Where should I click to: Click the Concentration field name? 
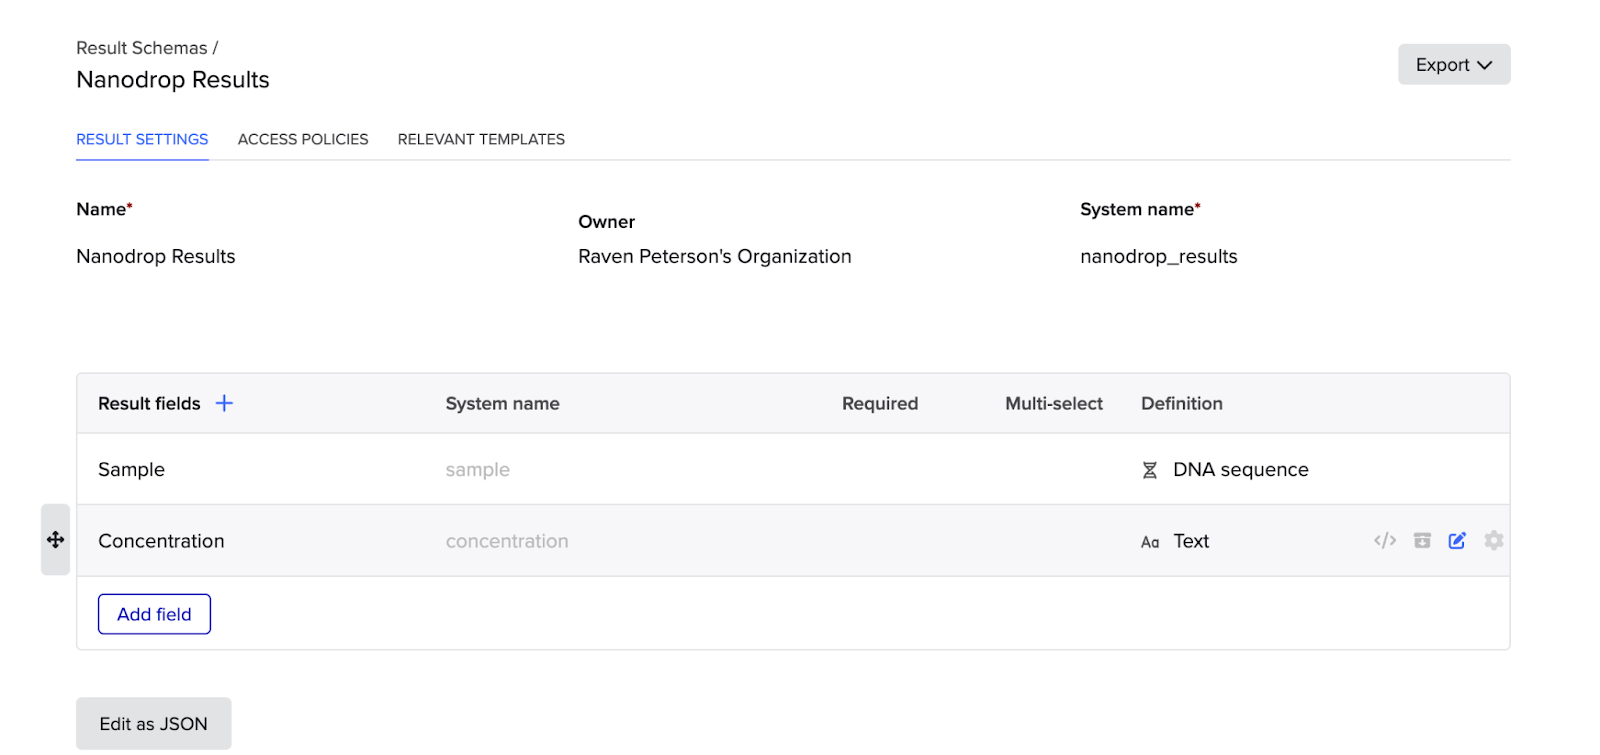[x=161, y=541]
